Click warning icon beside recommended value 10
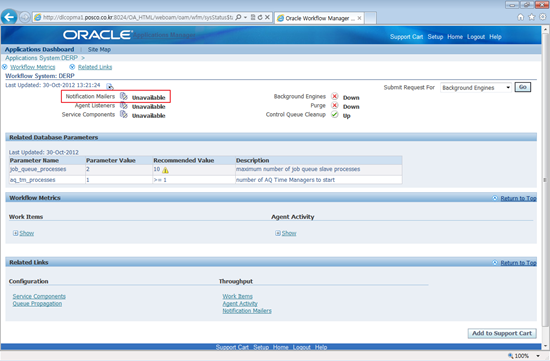 coord(165,170)
